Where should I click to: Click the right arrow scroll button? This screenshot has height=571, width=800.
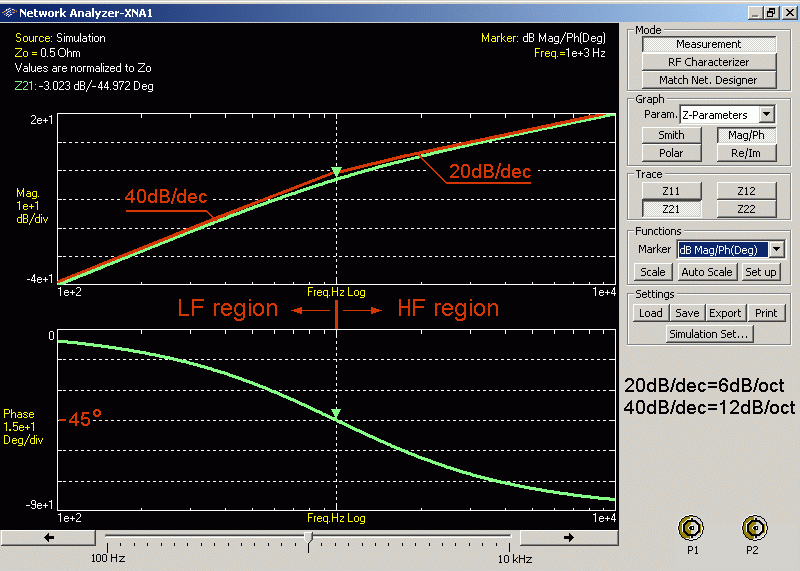569,538
